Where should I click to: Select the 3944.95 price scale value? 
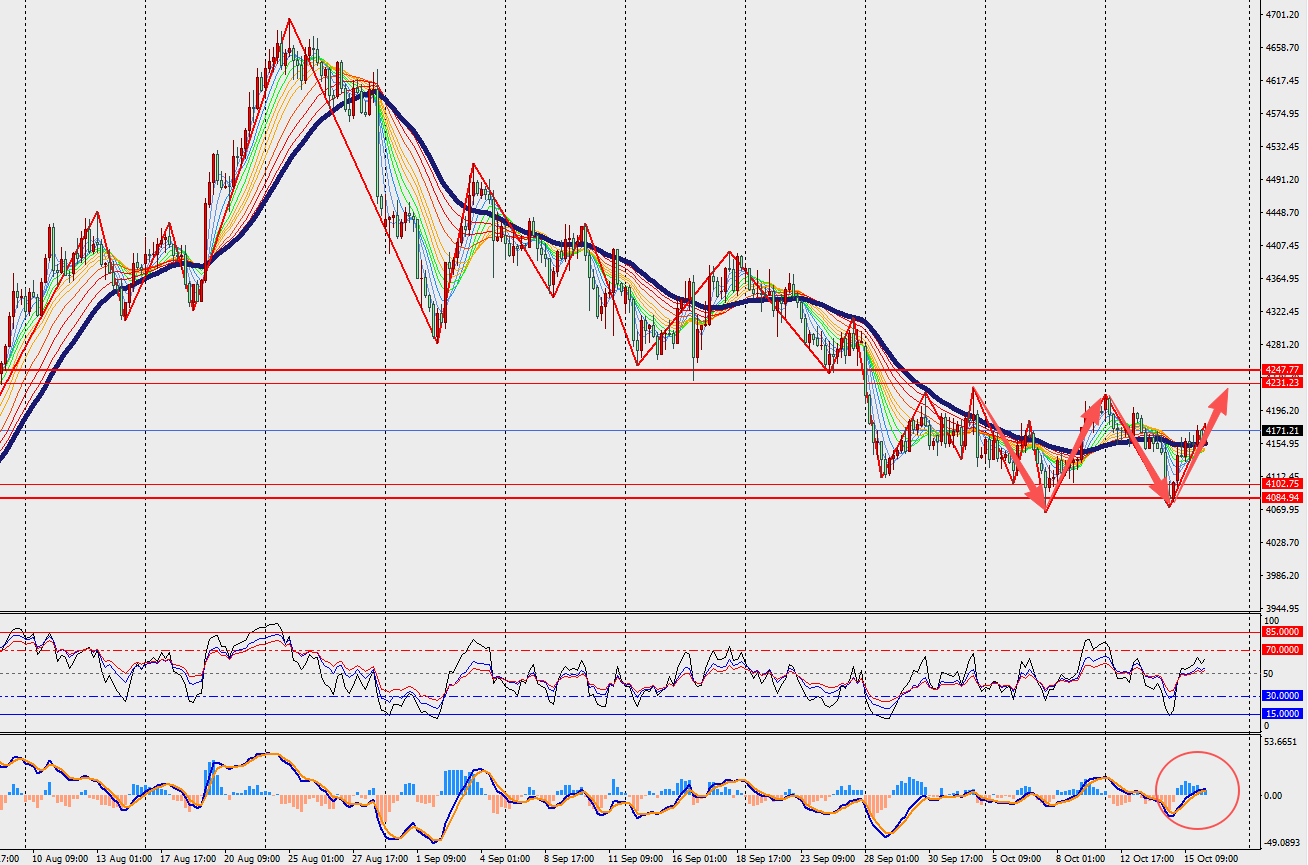pos(1282,609)
